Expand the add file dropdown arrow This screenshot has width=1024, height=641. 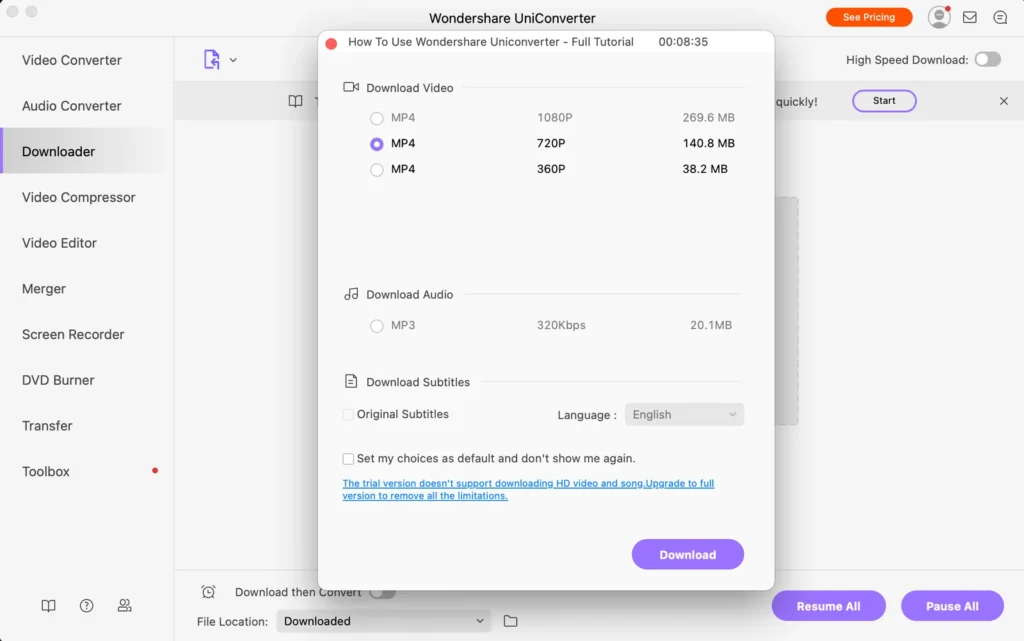click(233, 60)
